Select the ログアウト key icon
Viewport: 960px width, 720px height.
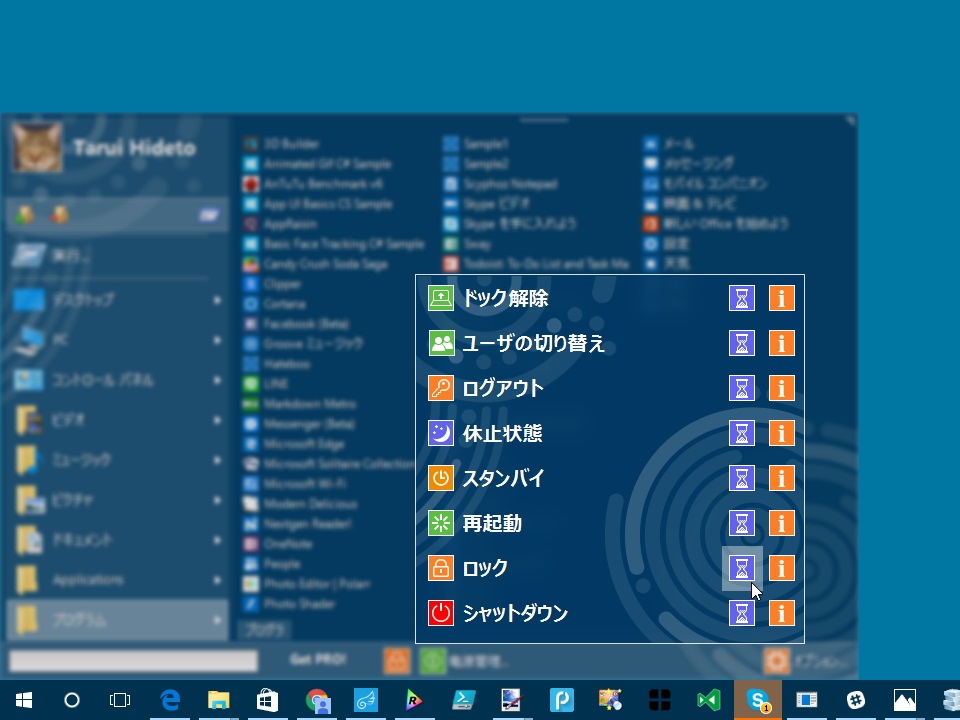(x=441, y=388)
